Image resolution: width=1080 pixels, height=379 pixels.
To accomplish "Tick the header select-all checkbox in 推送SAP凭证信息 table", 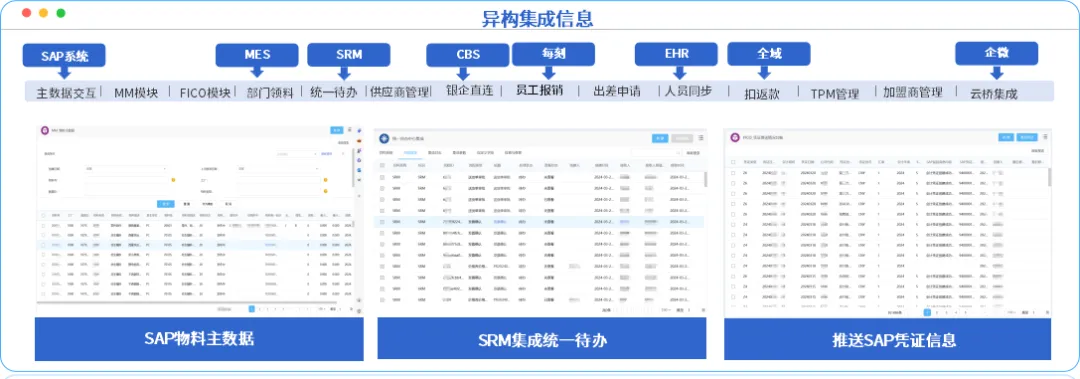I will click(733, 162).
